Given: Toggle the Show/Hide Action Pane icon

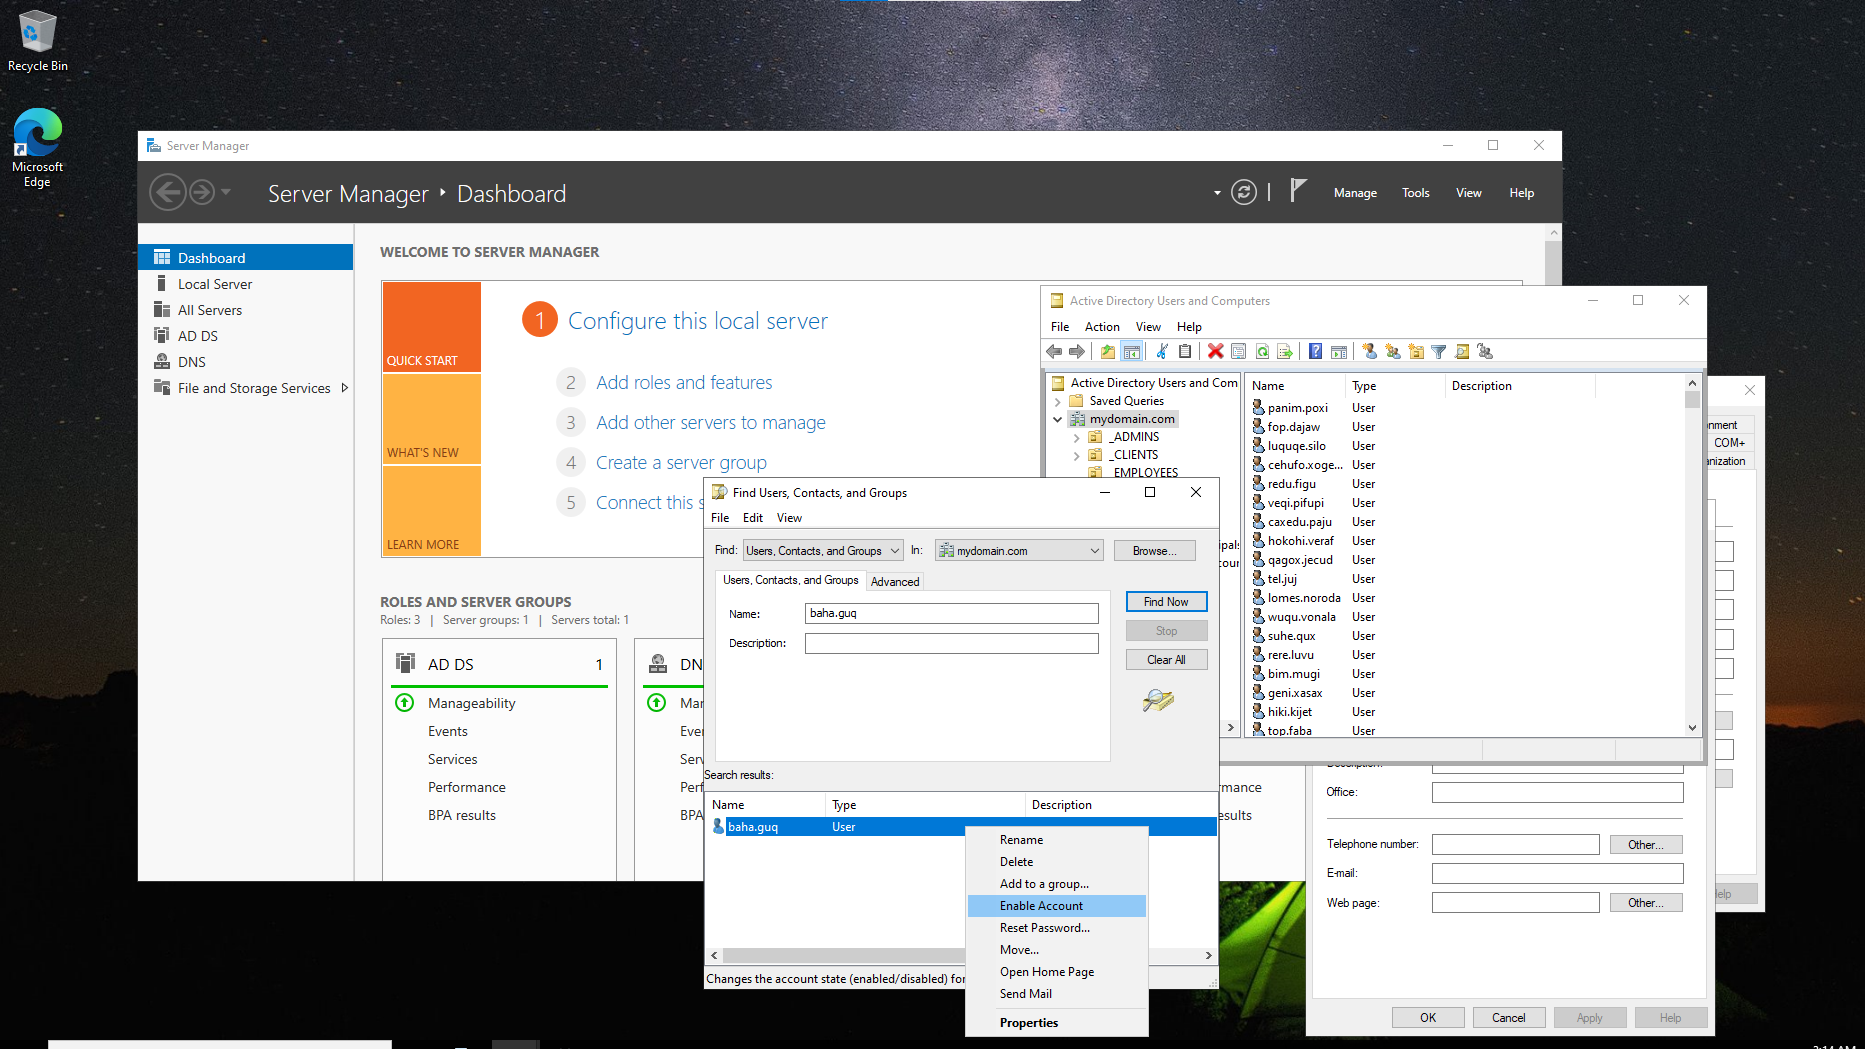Looking at the screenshot, I should (1339, 351).
